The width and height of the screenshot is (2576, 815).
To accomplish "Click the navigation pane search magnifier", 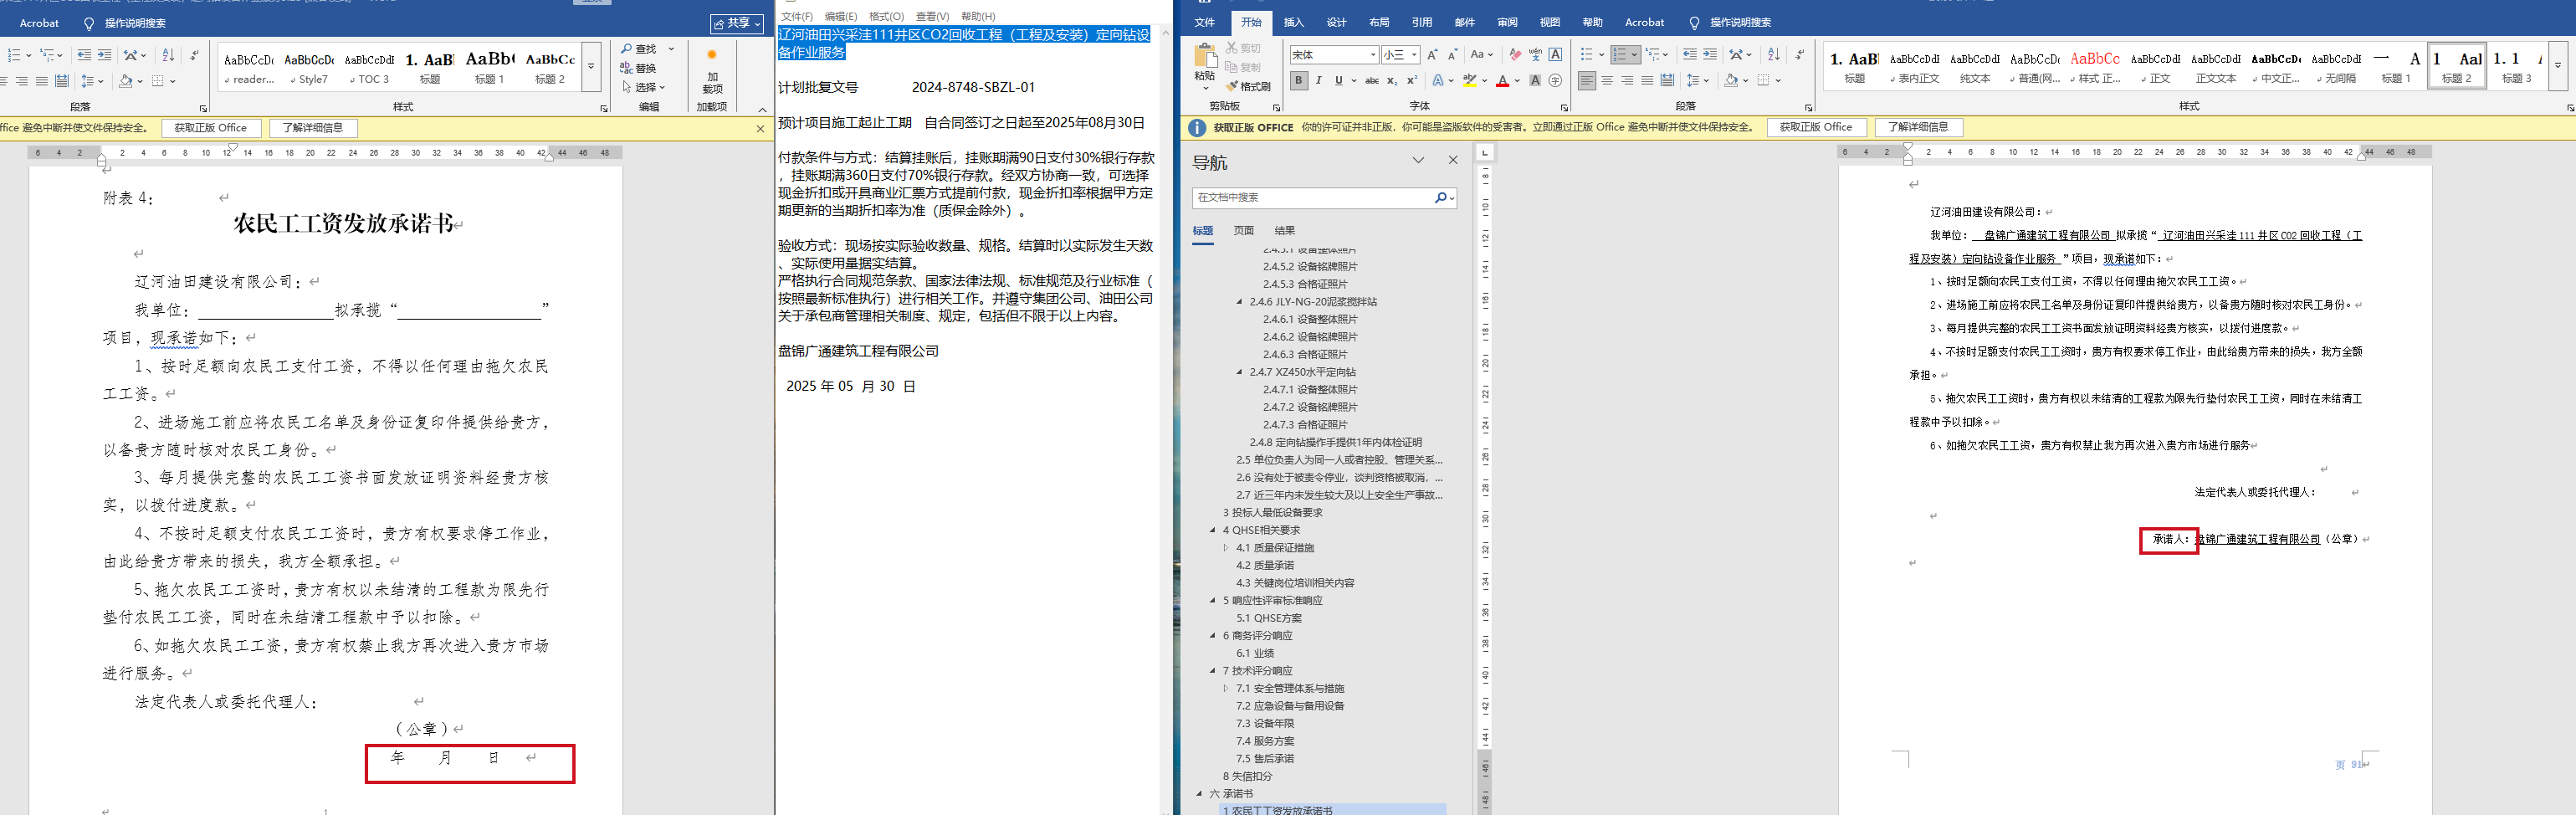I will point(1441,198).
